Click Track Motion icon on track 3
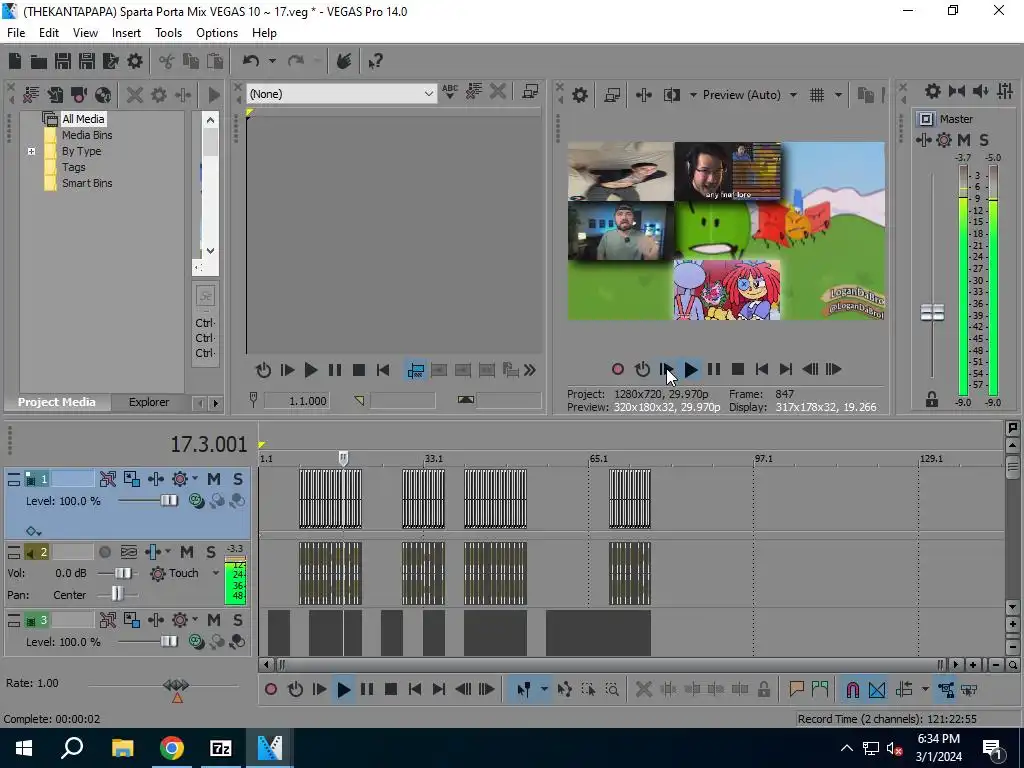This screenshot has height=768, width=1024. [x=131, y=620]
